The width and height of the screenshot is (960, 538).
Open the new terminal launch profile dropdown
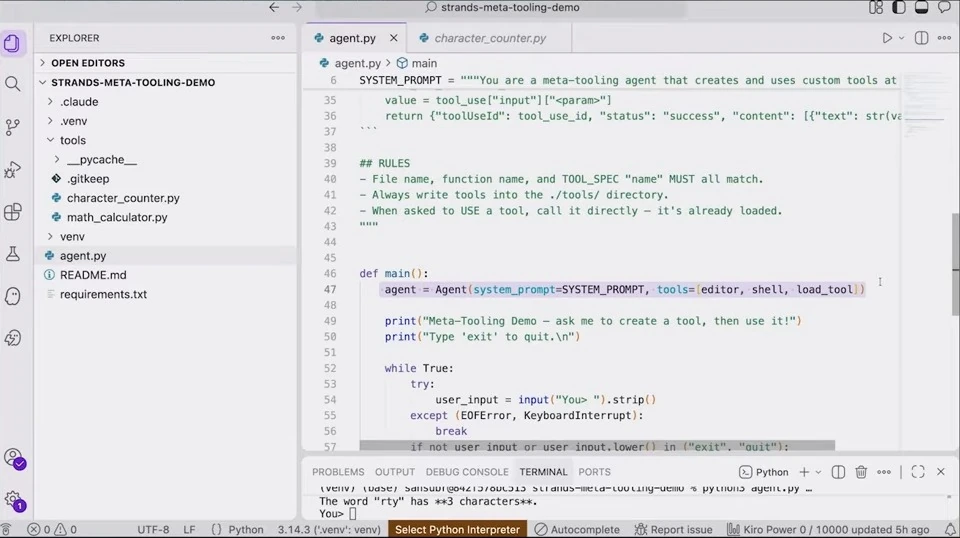tap(818, 472)
